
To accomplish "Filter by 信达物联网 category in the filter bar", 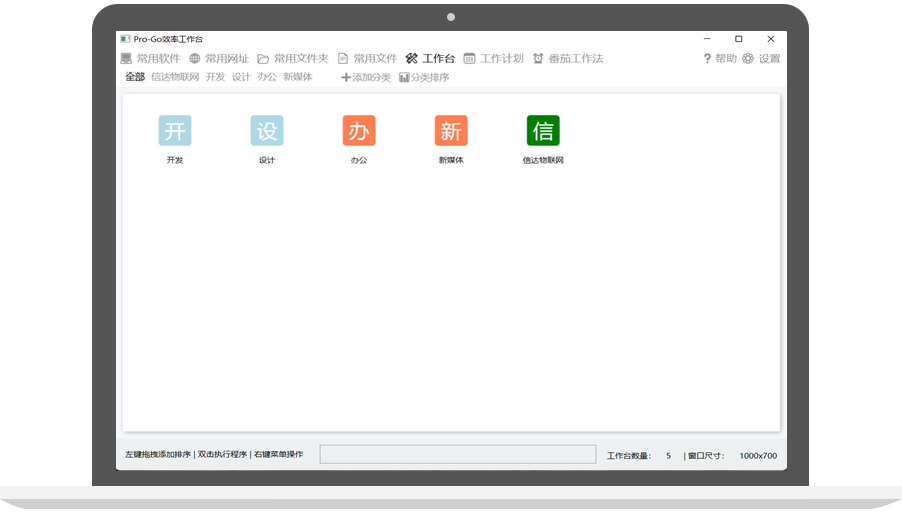I will pos(175,77).
